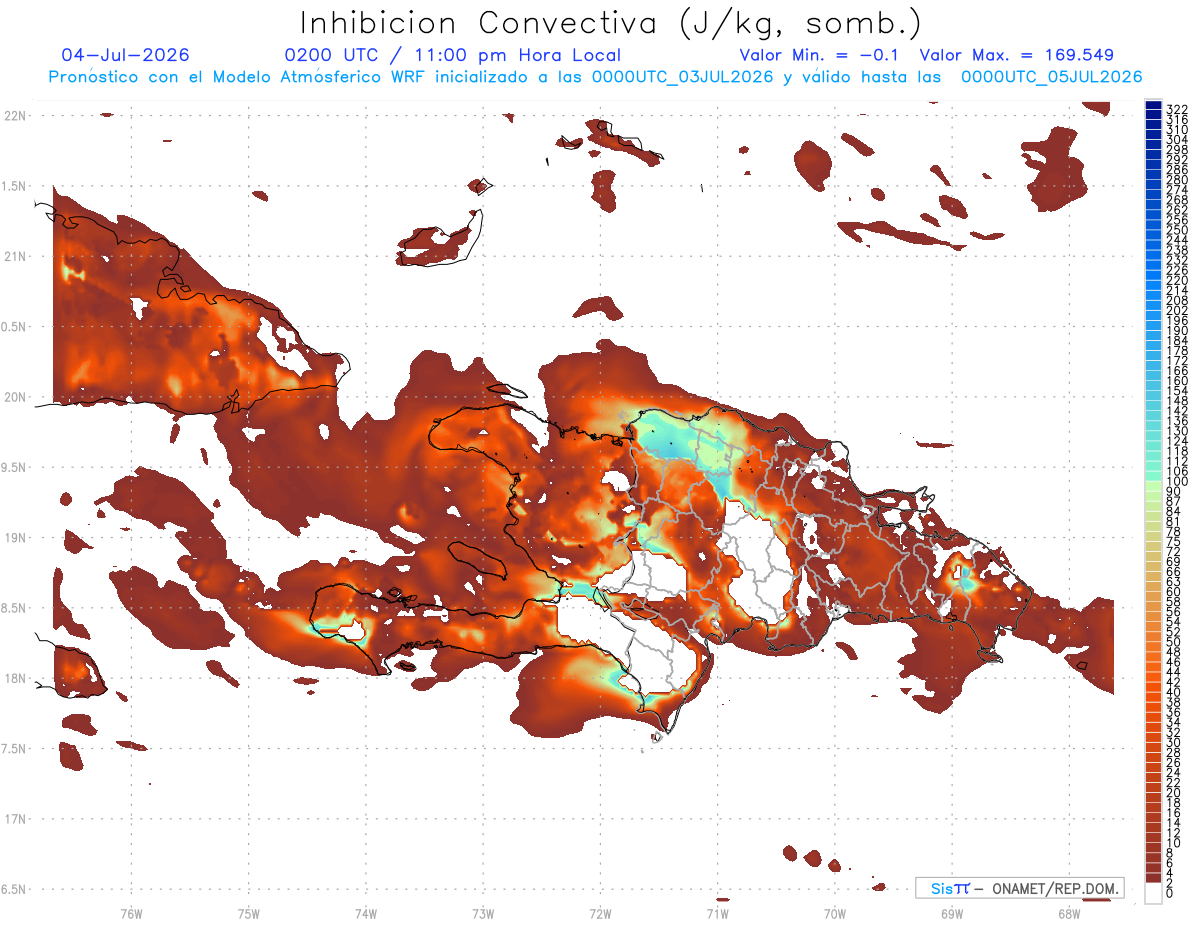
Task: Select the date text '04-Jul-2026'
Action: click(x=125, y=56)
